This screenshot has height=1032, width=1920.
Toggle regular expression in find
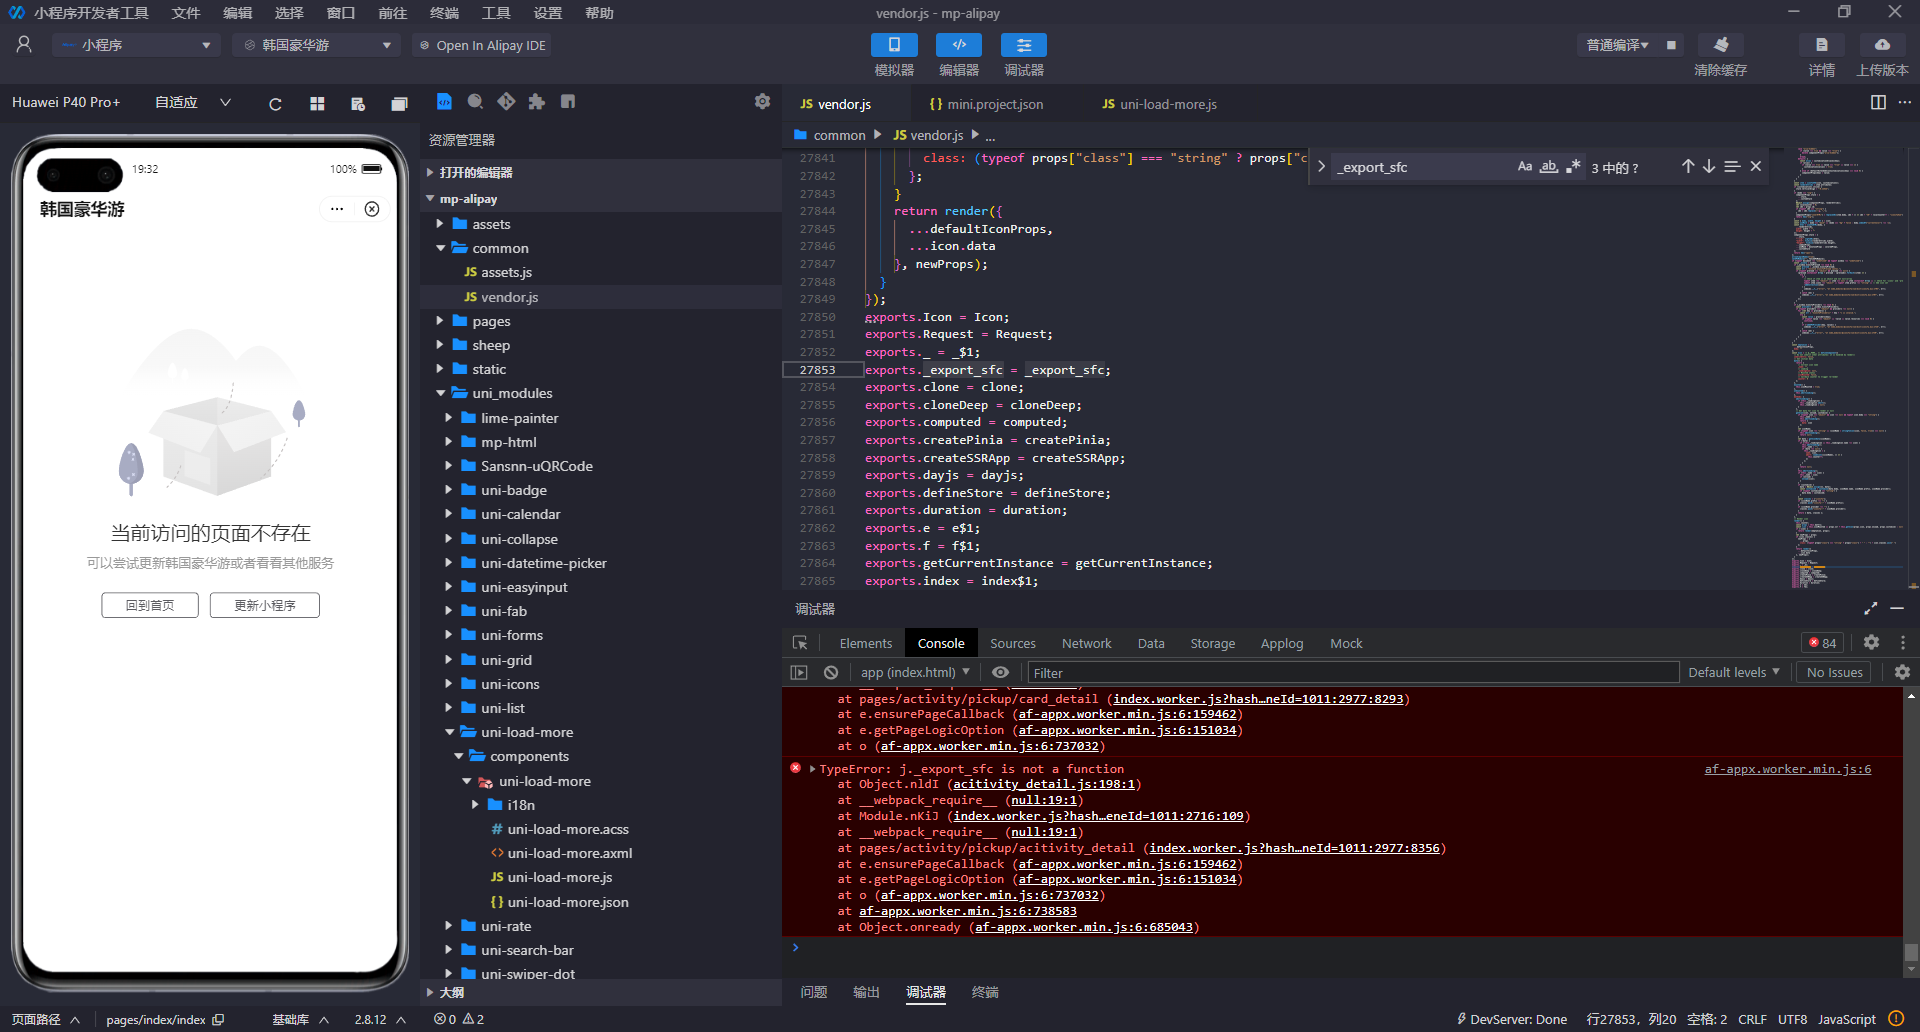1573,167
